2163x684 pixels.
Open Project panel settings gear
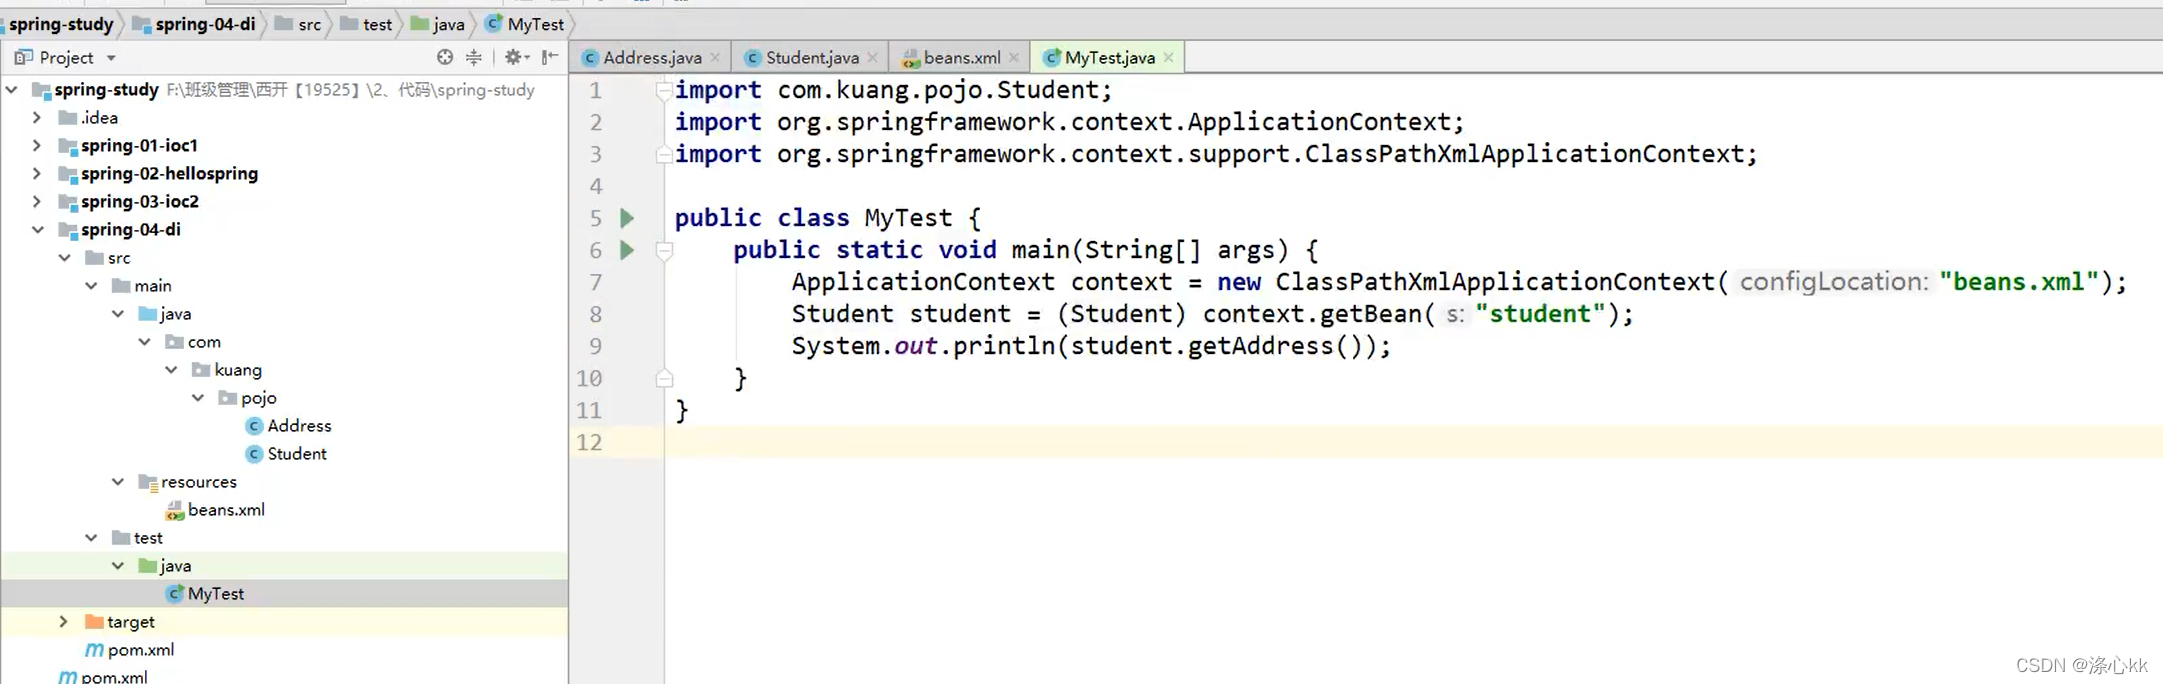(x=516, y=57)
